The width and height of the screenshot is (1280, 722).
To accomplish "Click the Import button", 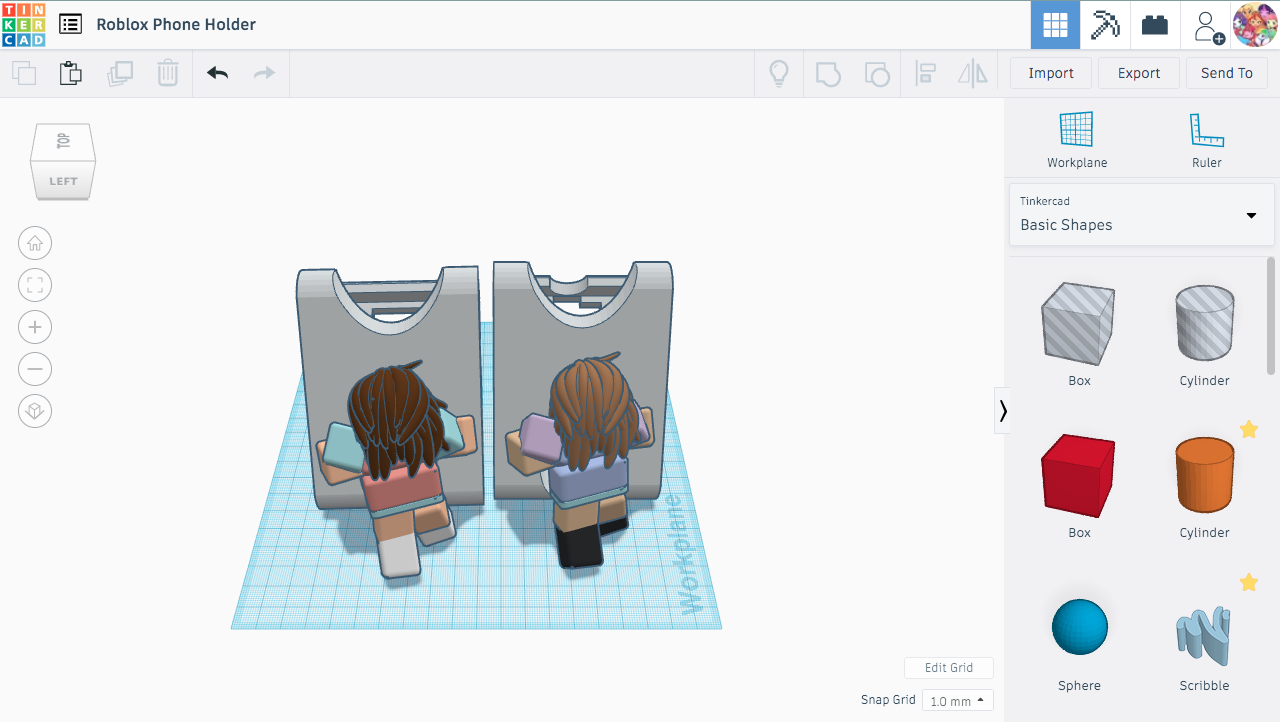I will coord(1051,73).
